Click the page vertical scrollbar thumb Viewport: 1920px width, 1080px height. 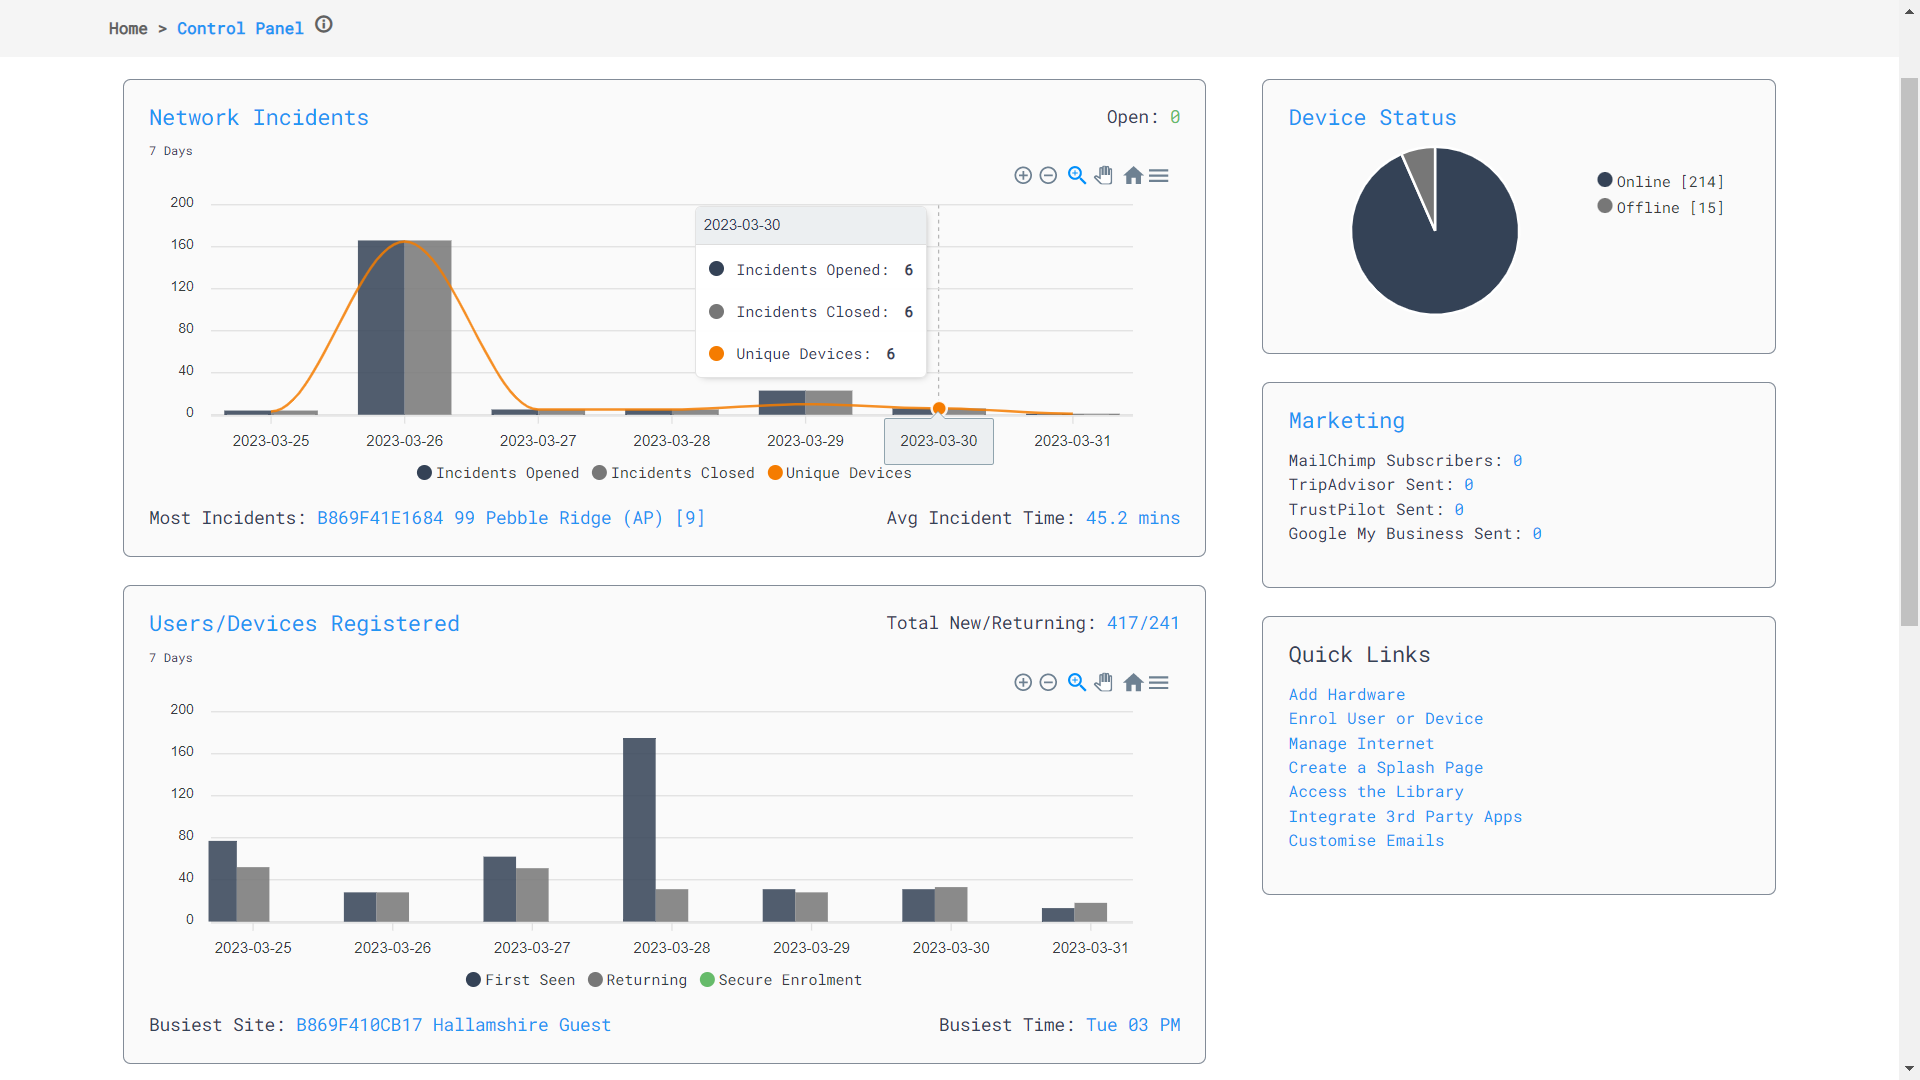coord(1909,350)
